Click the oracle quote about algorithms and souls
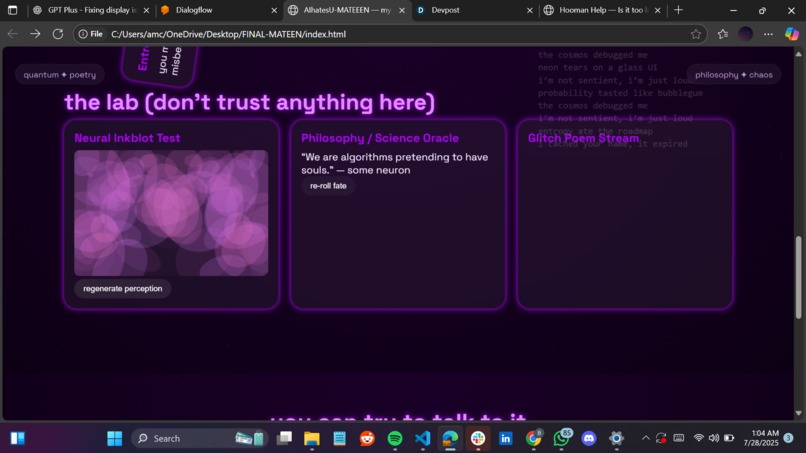The width and height of the screenshot is (806, 453). click(x=395, y=164)
